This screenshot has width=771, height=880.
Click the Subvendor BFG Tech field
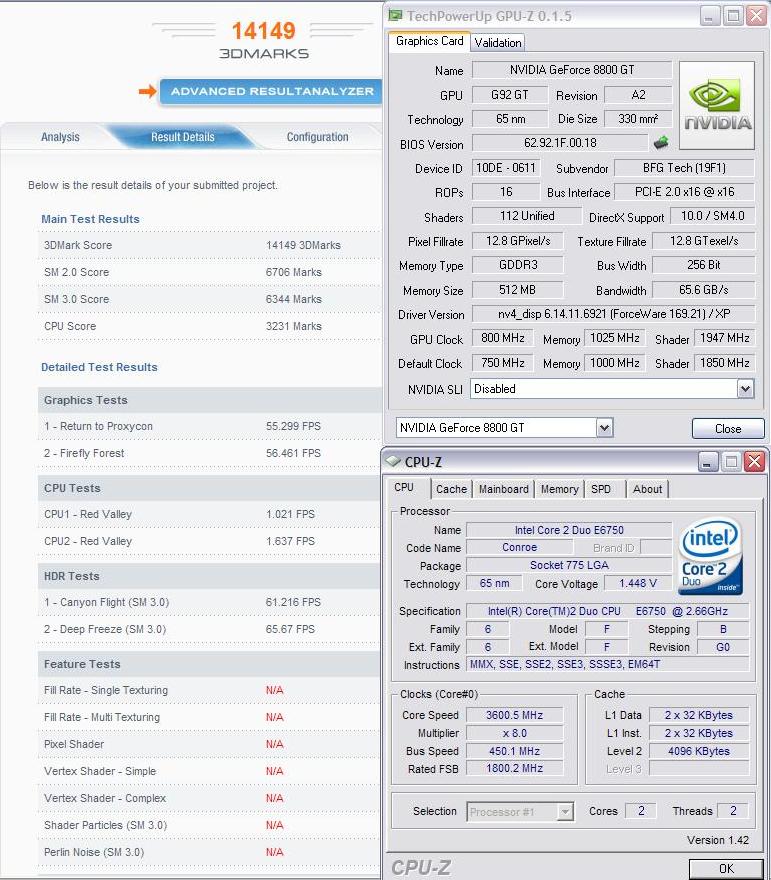click(684, 168)
